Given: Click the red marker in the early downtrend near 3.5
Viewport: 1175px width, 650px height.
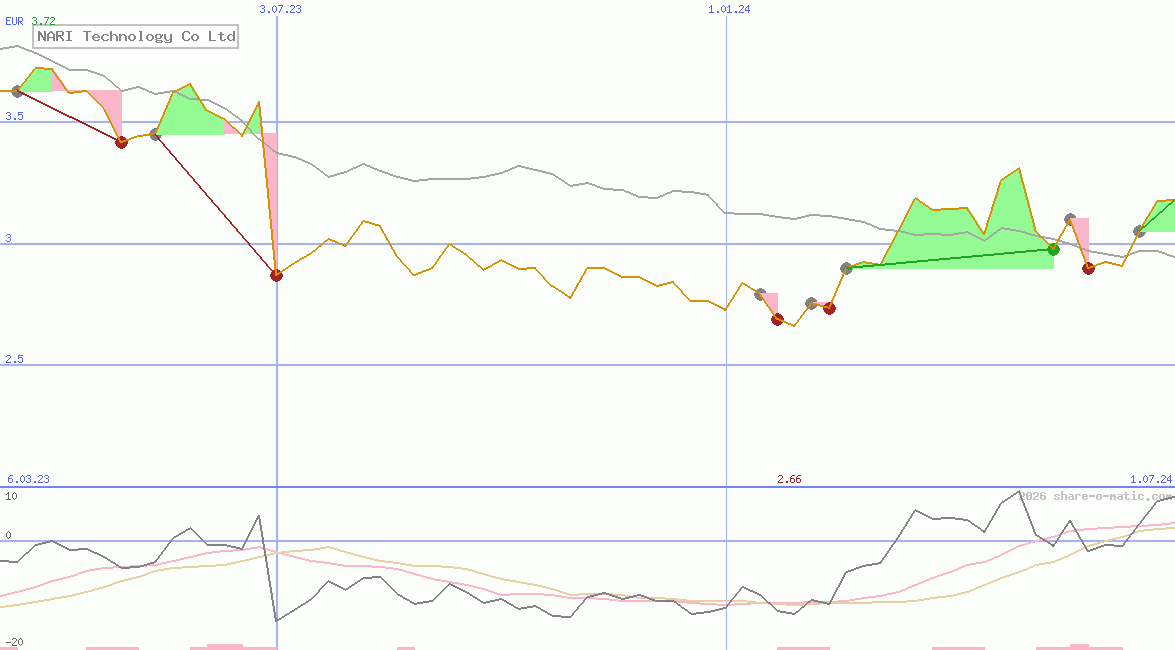Looking at the screenshot, I should [x=121, y=142].
